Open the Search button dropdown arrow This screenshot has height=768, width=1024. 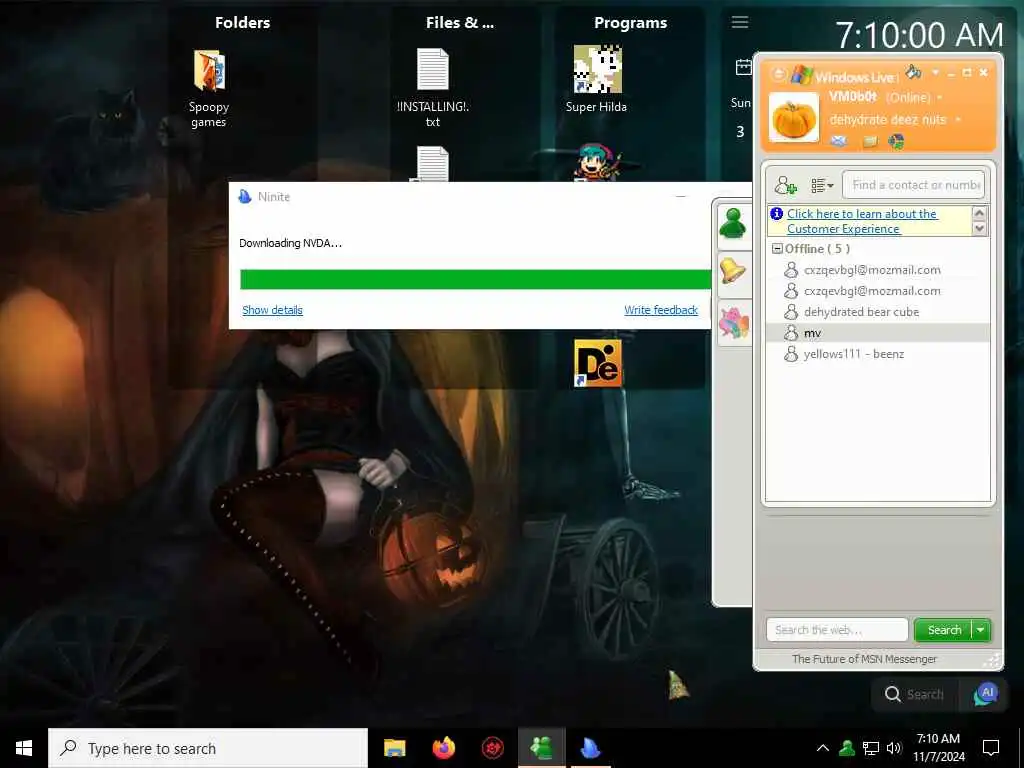click(981, 630)
